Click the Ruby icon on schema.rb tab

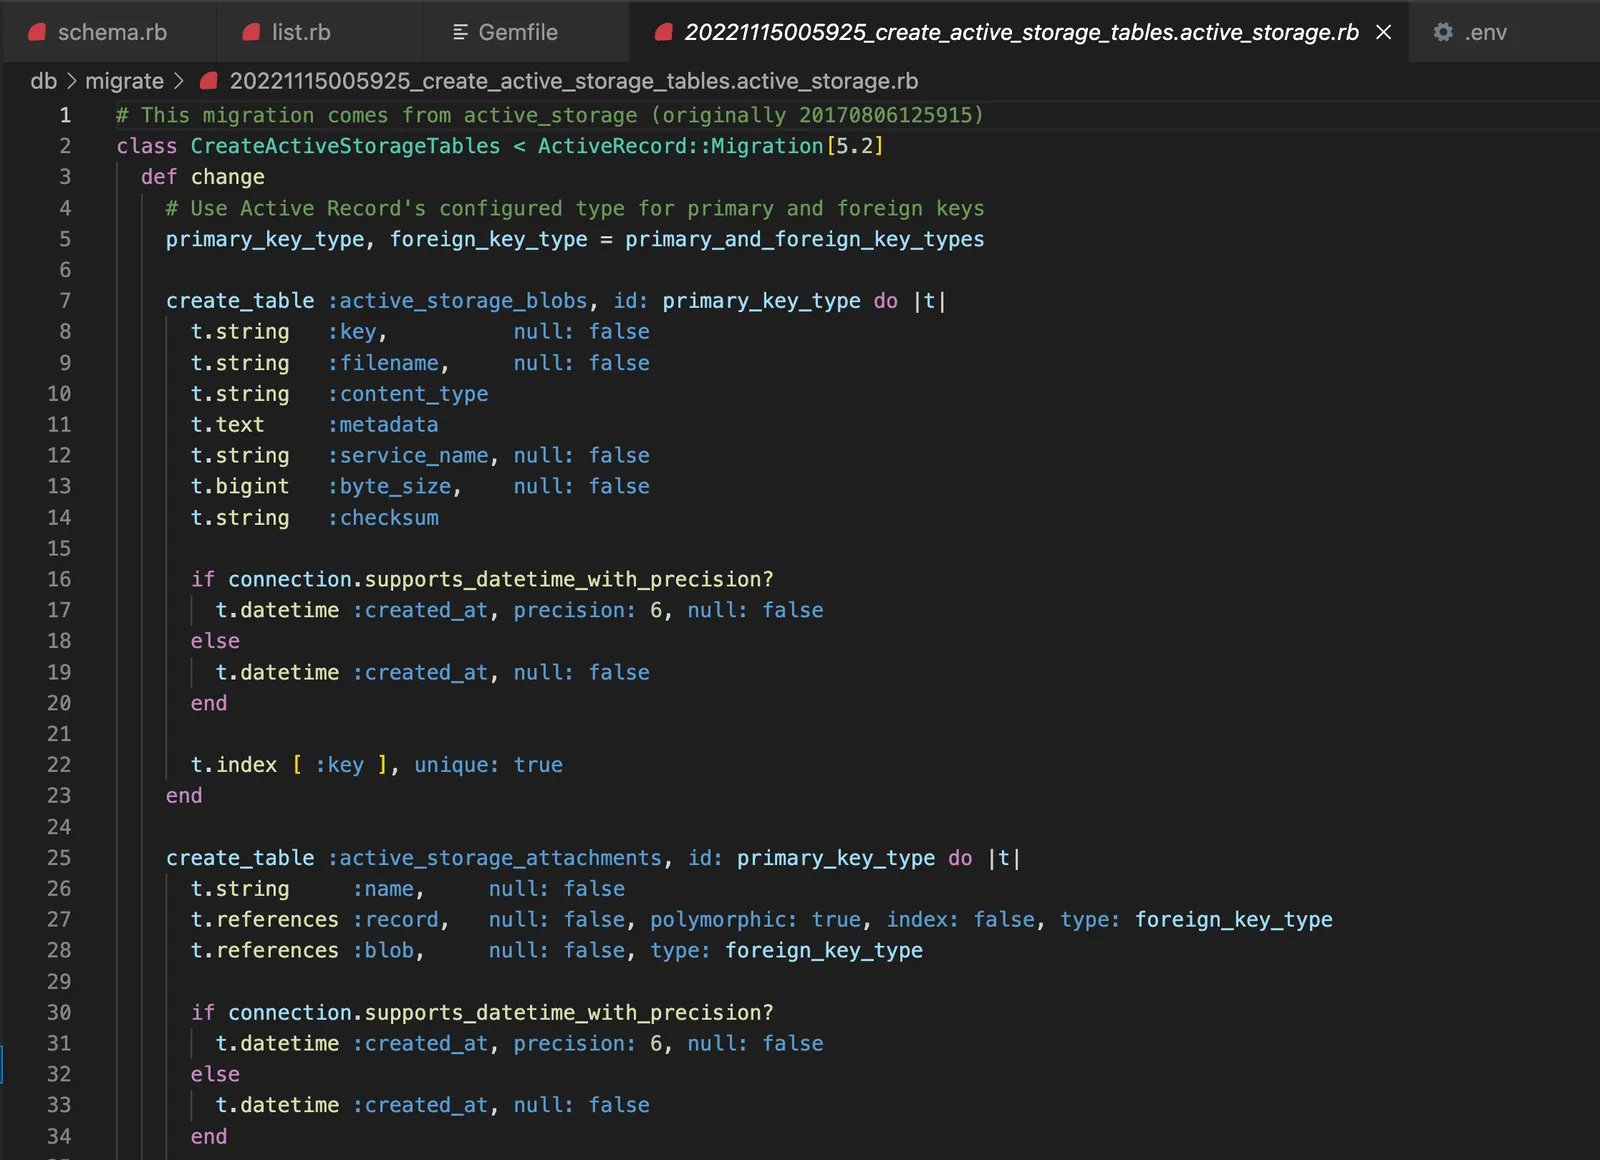38,32
